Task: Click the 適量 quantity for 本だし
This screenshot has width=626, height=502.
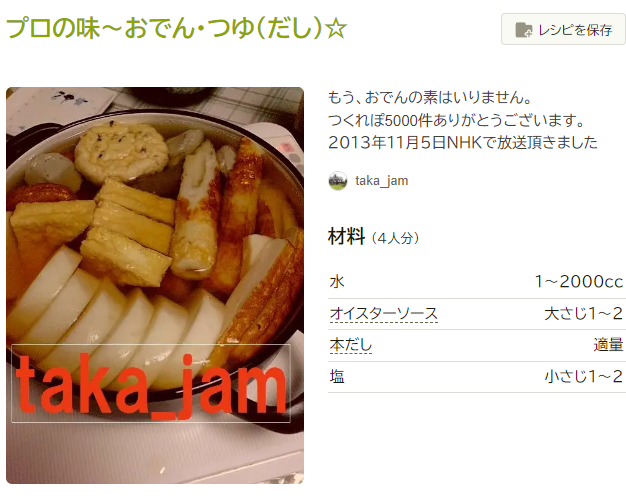Action: [x=608, y=345]
